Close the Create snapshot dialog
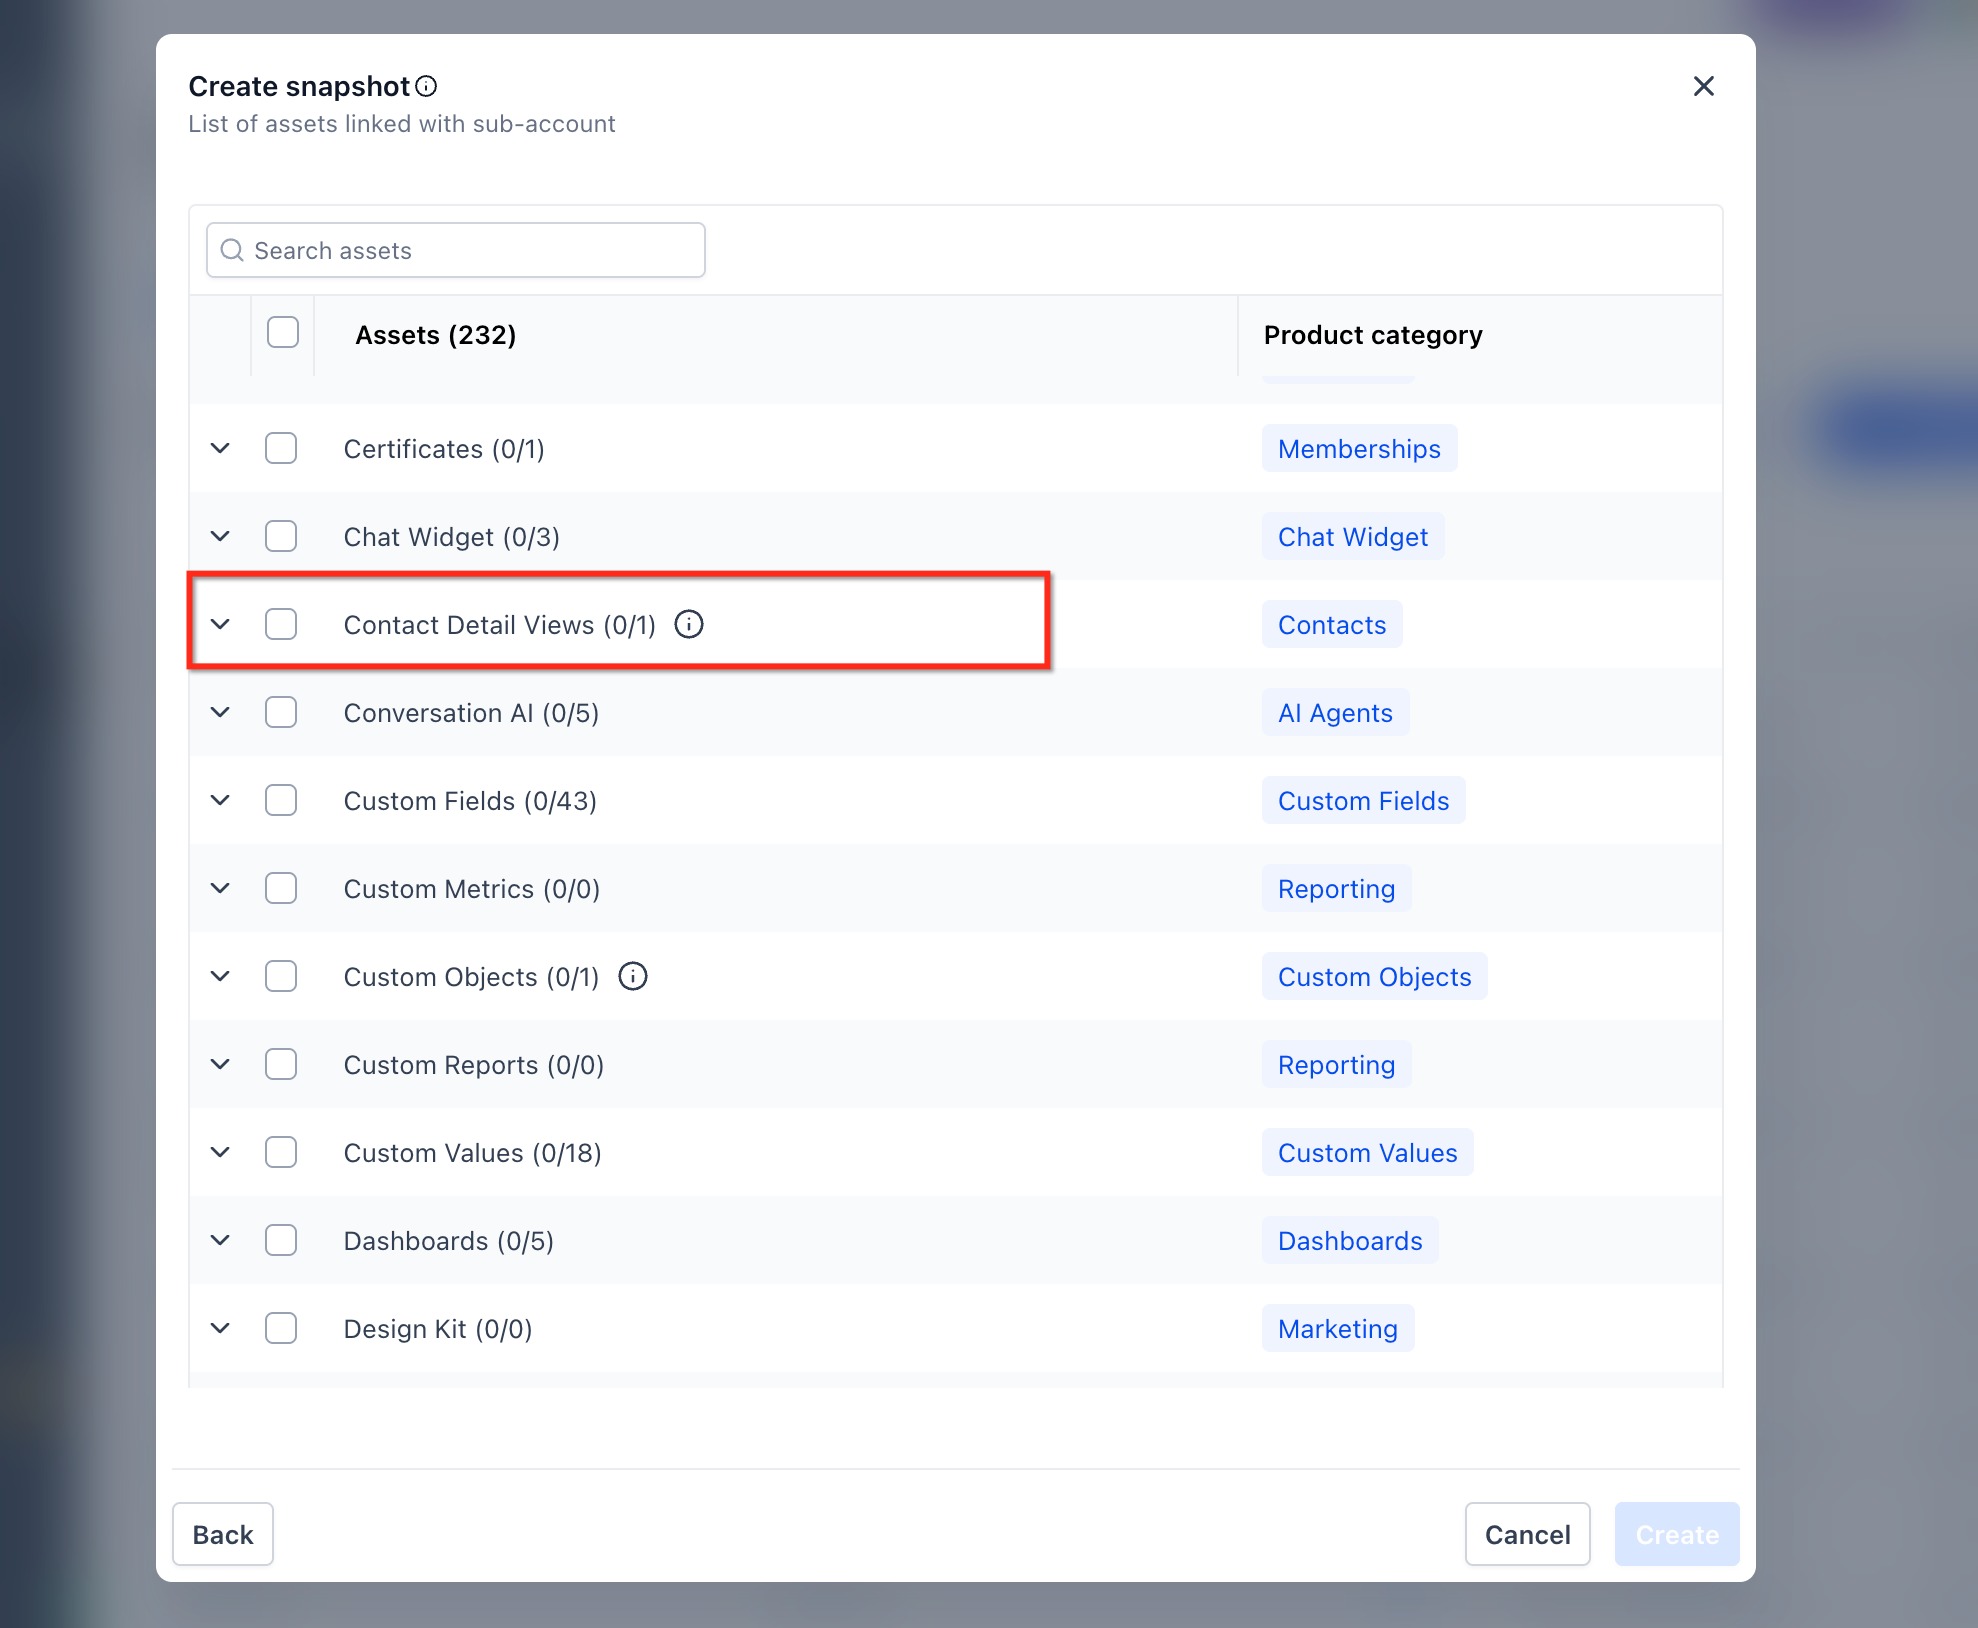 coord(1704,86)
